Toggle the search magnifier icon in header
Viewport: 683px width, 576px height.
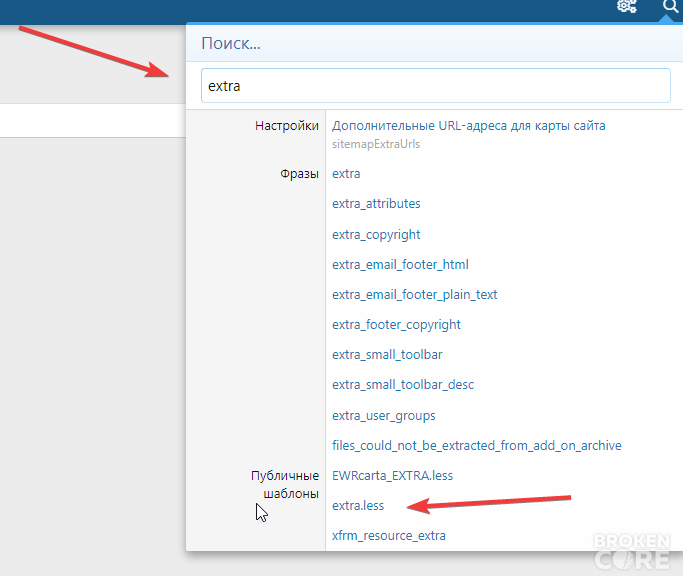[x=670, y=6]
